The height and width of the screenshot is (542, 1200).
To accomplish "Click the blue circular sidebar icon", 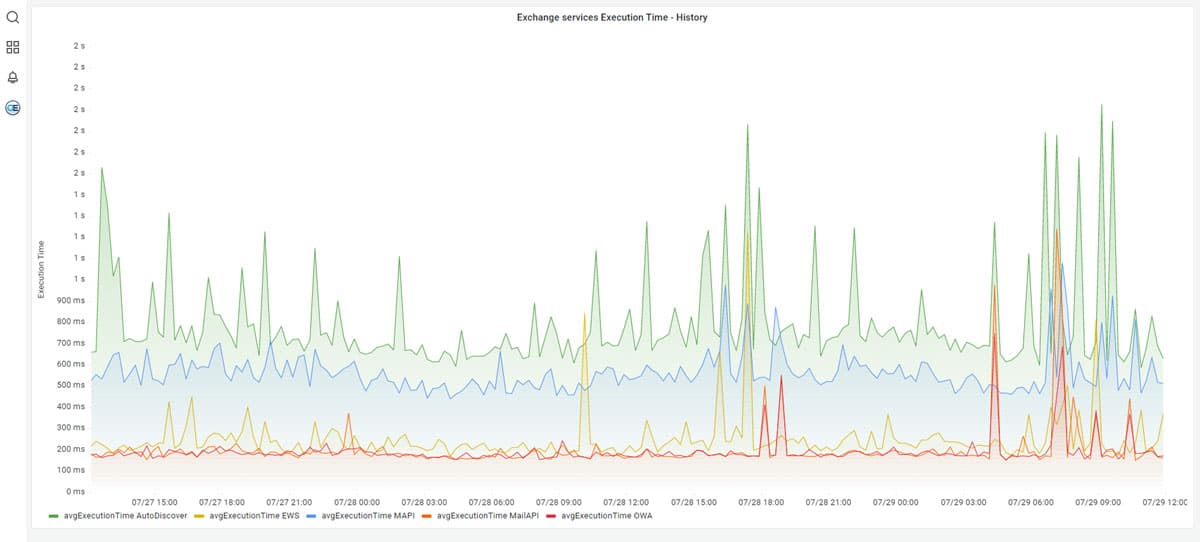I will click(13, 107).
